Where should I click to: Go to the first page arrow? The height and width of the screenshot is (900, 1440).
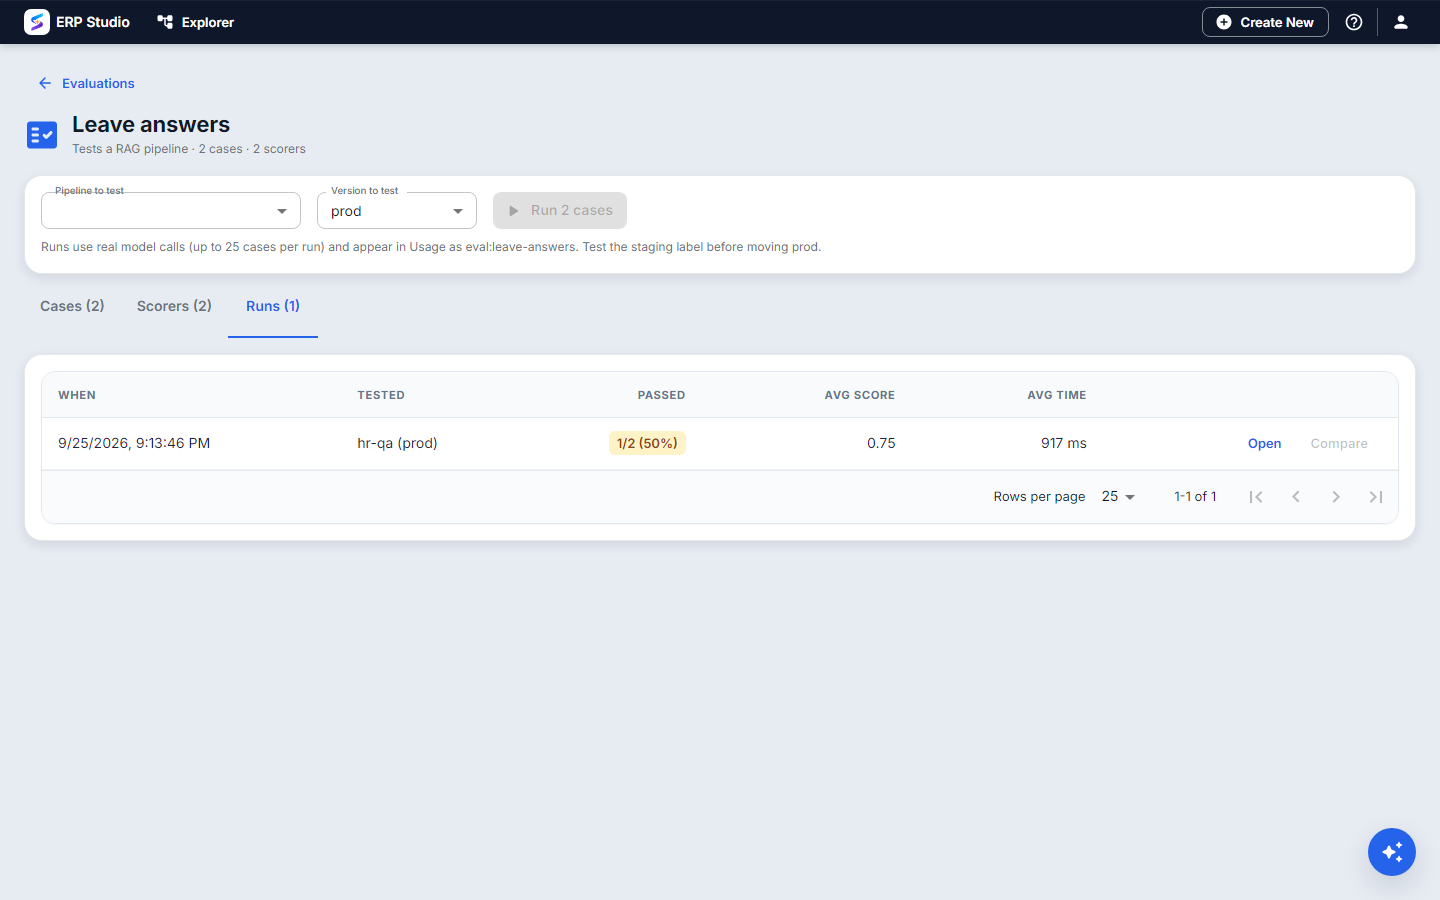pos(1256,497)
